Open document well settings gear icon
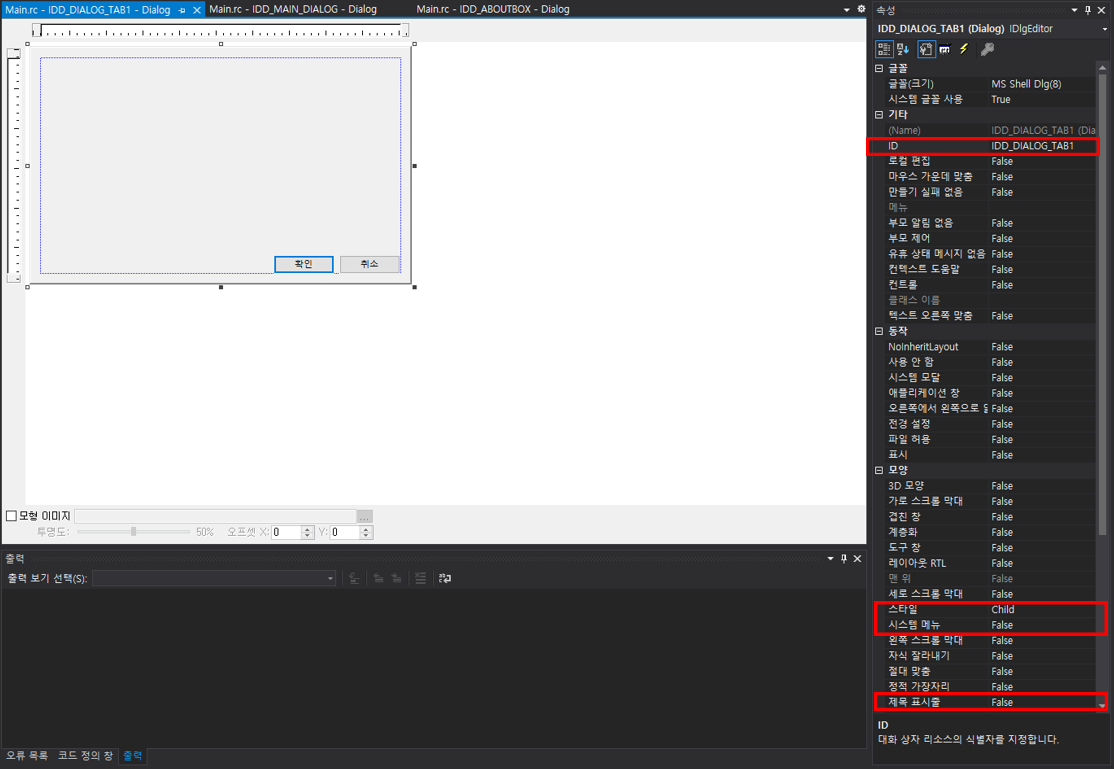Image resolution: width=1114 pixels, height=769 pixels. (861, 9)
